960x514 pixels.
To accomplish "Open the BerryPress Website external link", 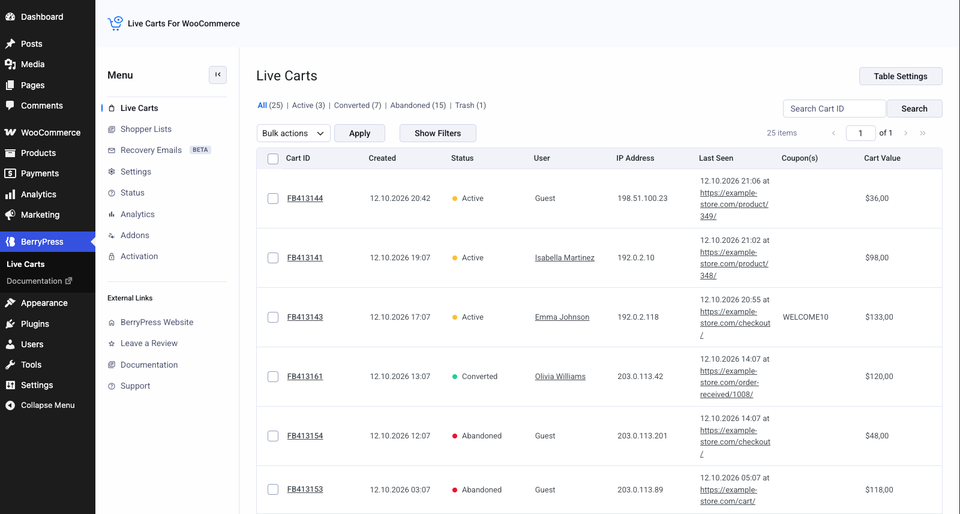I will (x=157, y=322).
